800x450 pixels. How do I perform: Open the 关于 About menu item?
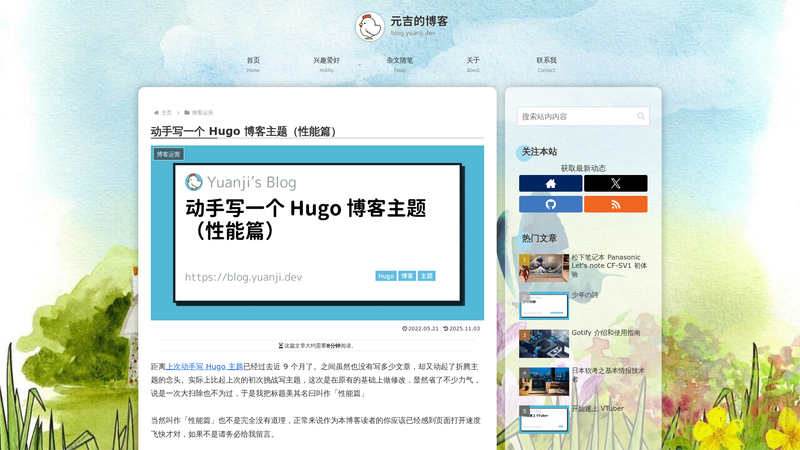(x=473, y=64)
